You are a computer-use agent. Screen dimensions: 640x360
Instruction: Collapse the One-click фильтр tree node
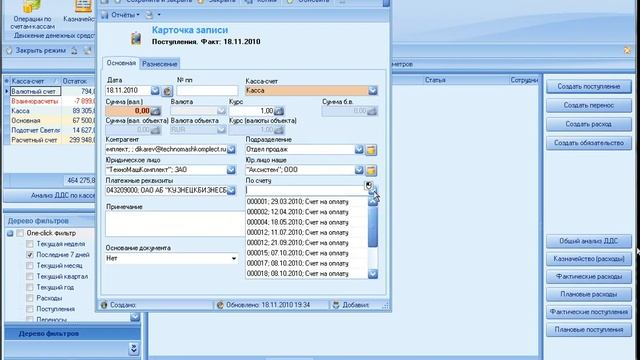coord(10,233)
